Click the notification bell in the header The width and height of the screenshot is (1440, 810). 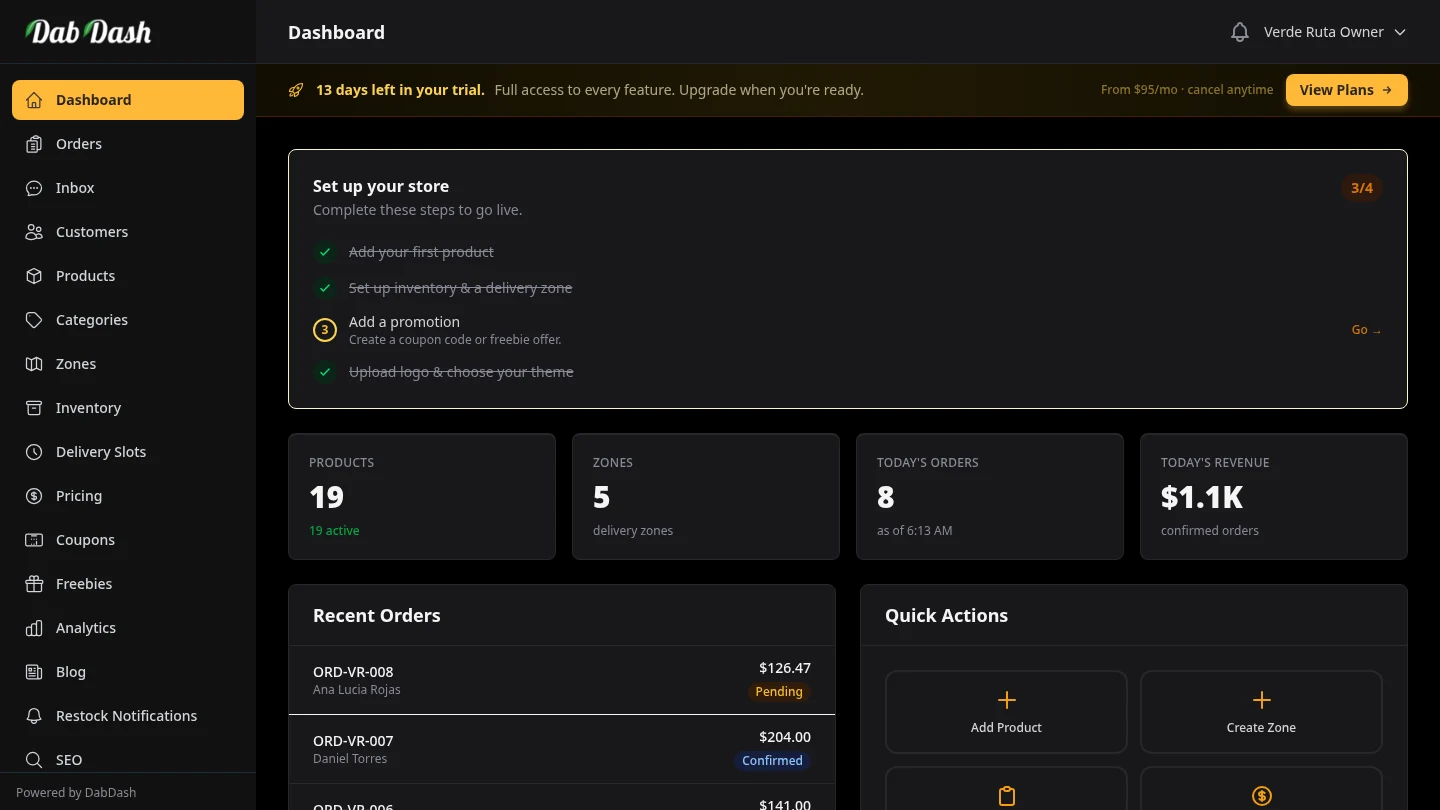(x=1239, y=31)
